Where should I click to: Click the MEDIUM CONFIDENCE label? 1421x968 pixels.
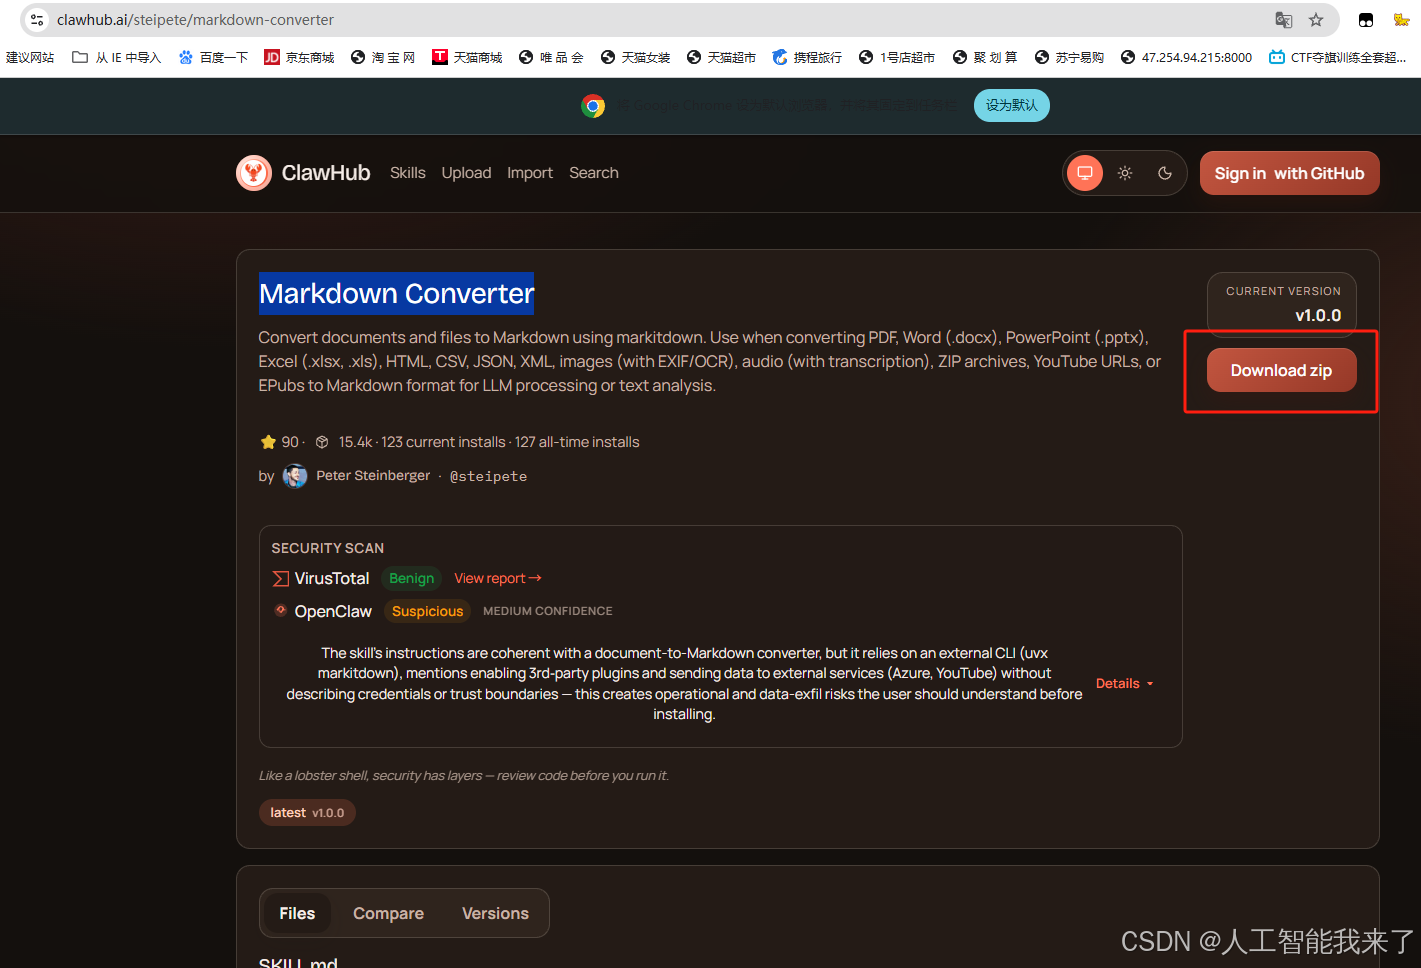click(548, 611)
